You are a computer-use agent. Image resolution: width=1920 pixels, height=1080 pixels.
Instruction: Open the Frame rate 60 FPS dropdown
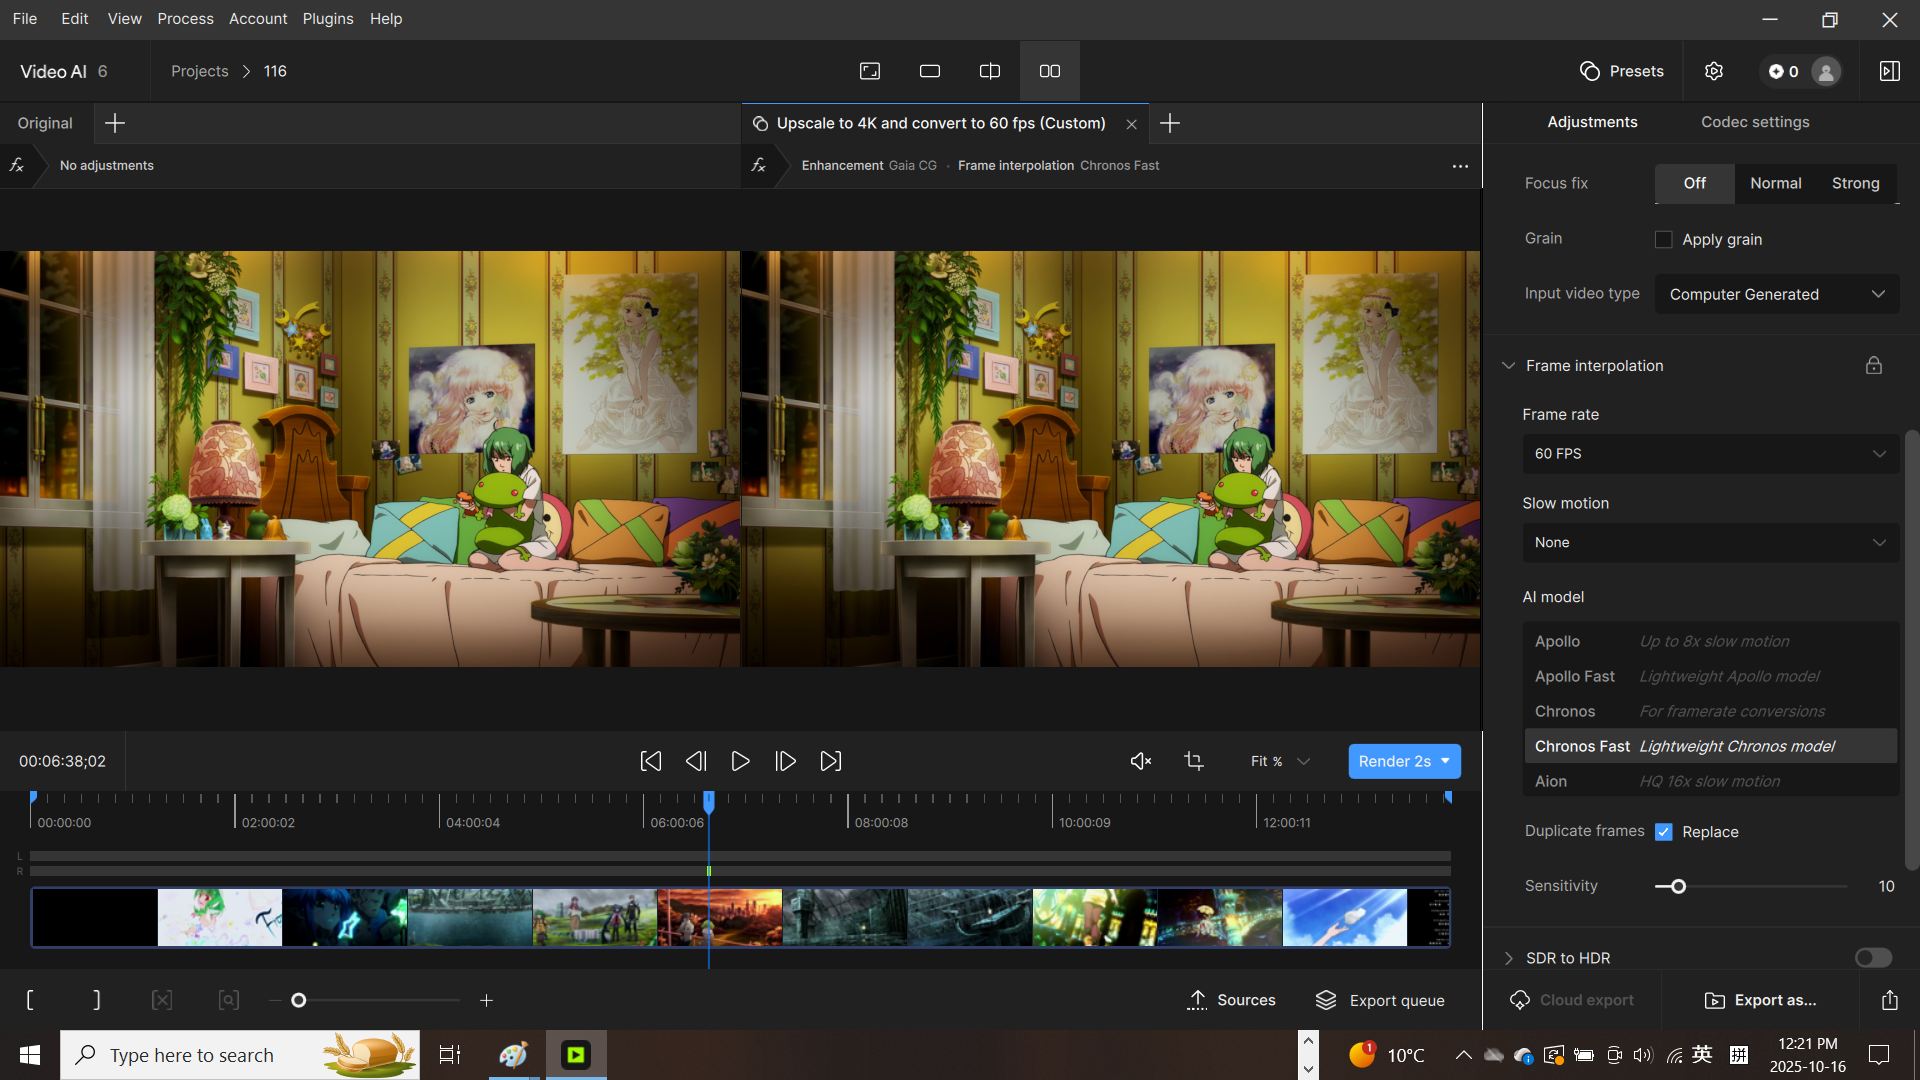tap(1710, 454)
